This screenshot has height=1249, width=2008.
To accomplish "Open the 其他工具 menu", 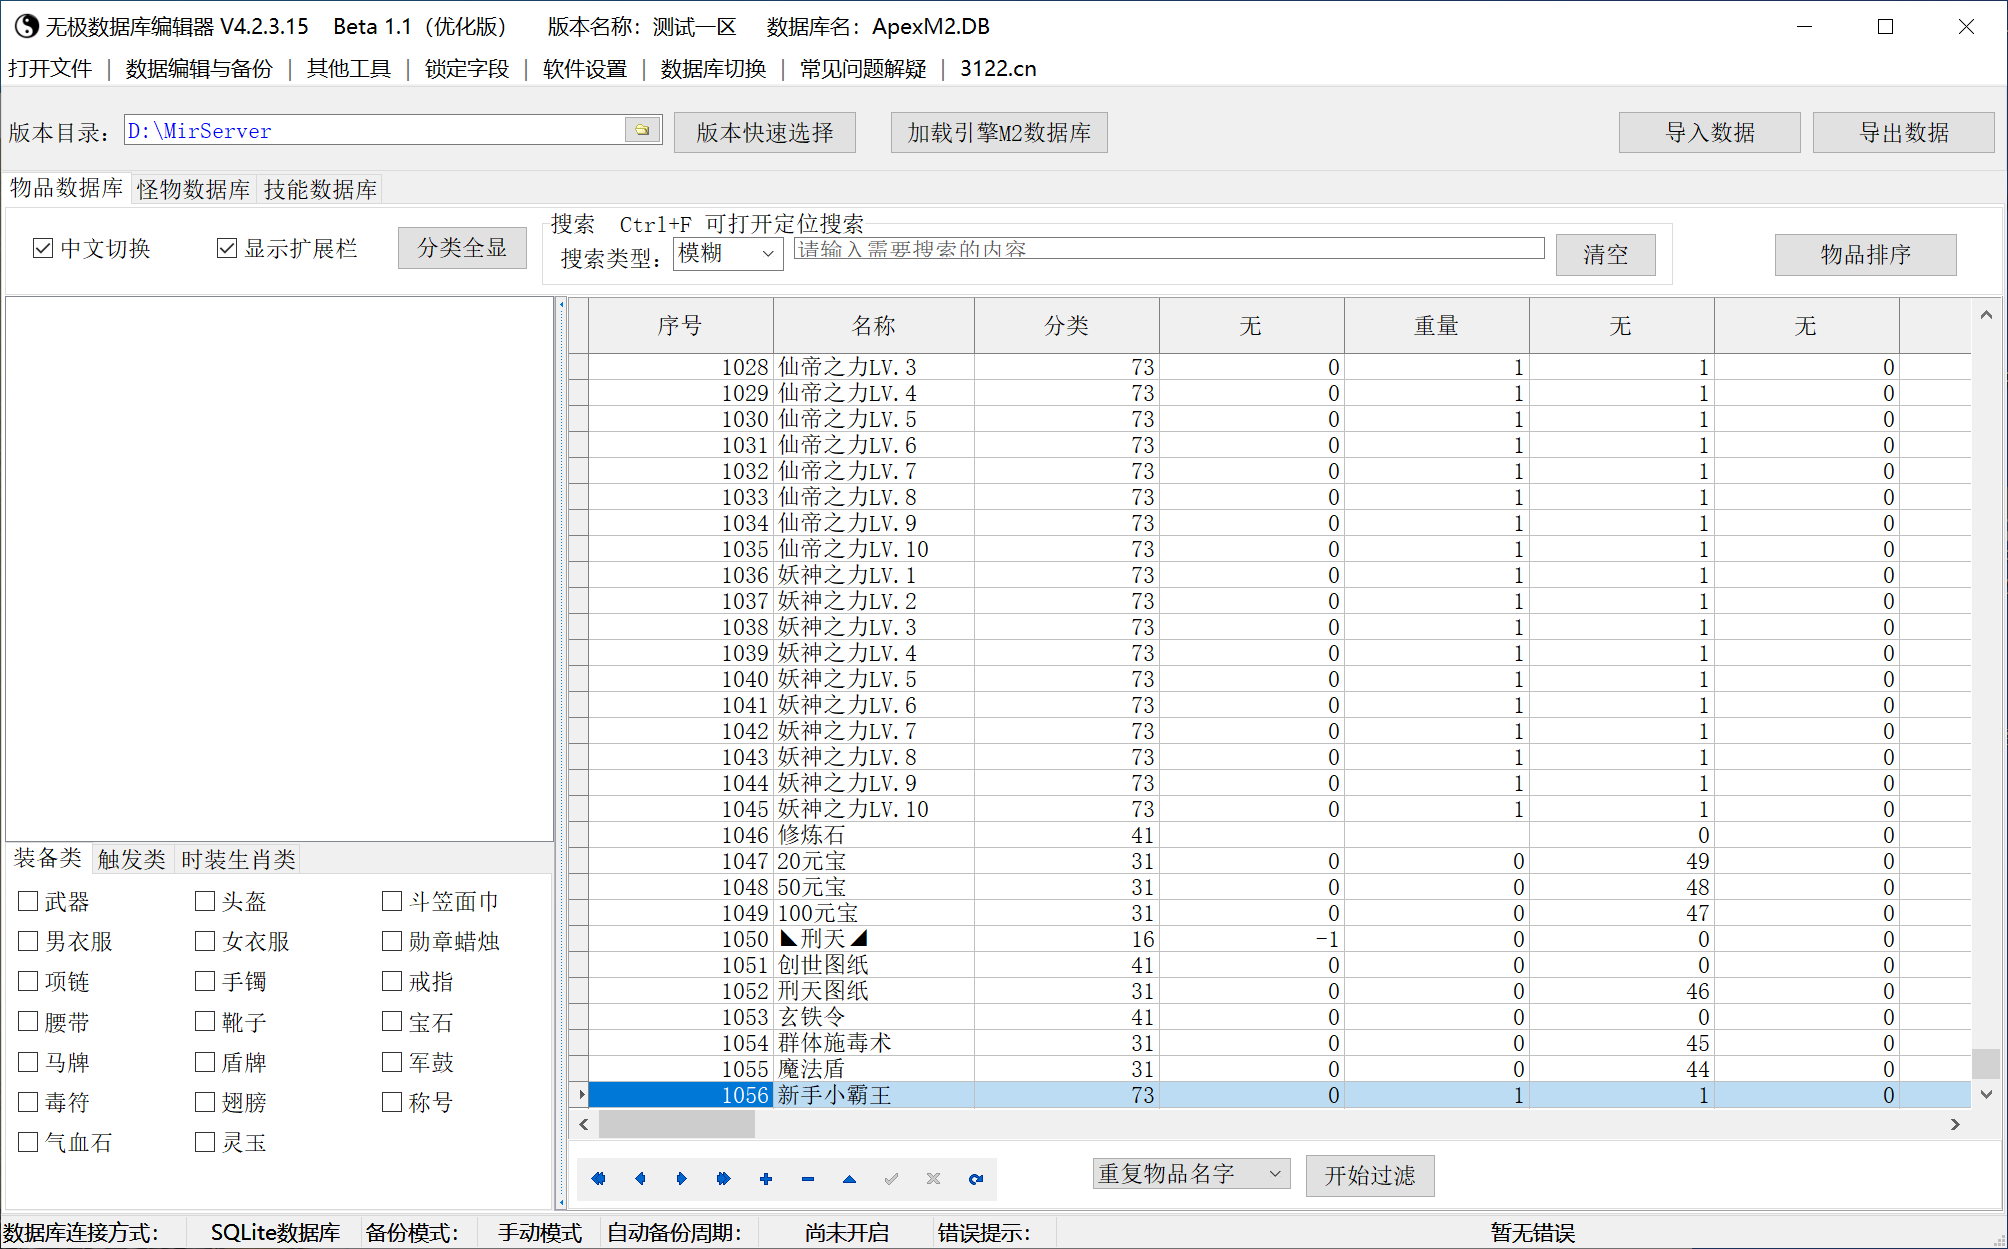I will tap(349, 68).
